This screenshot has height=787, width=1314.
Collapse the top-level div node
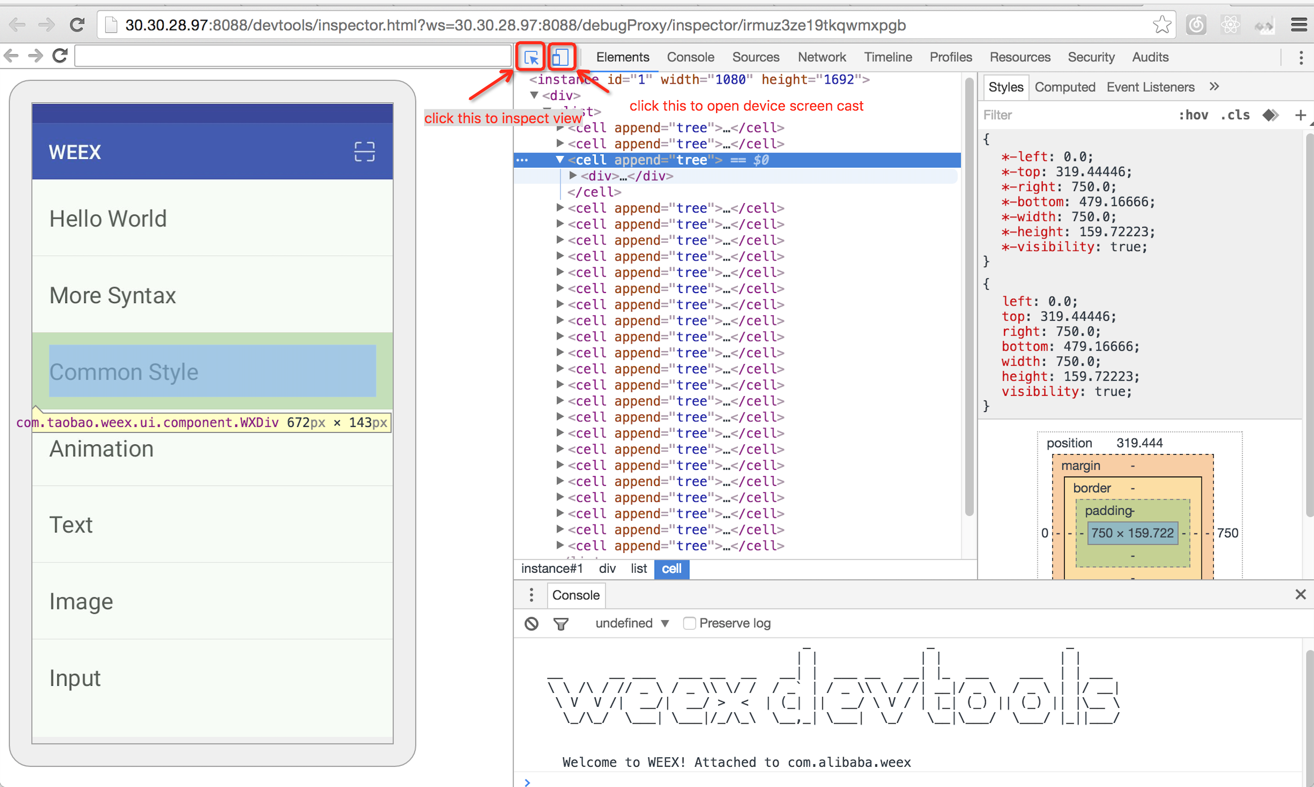tap(535, 96)
